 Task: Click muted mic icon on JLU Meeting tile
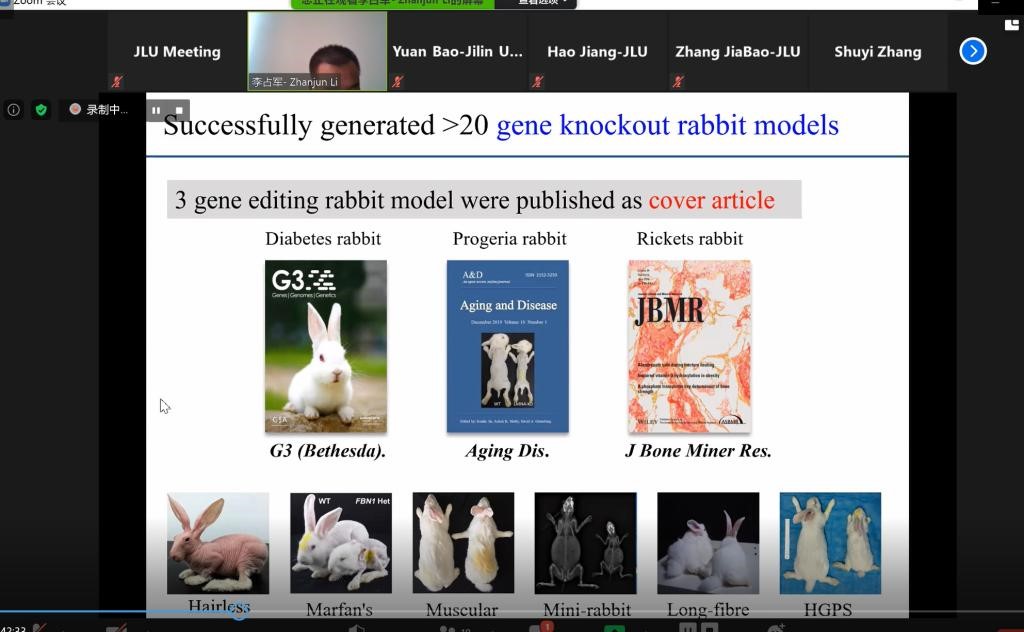click(117, 82)
